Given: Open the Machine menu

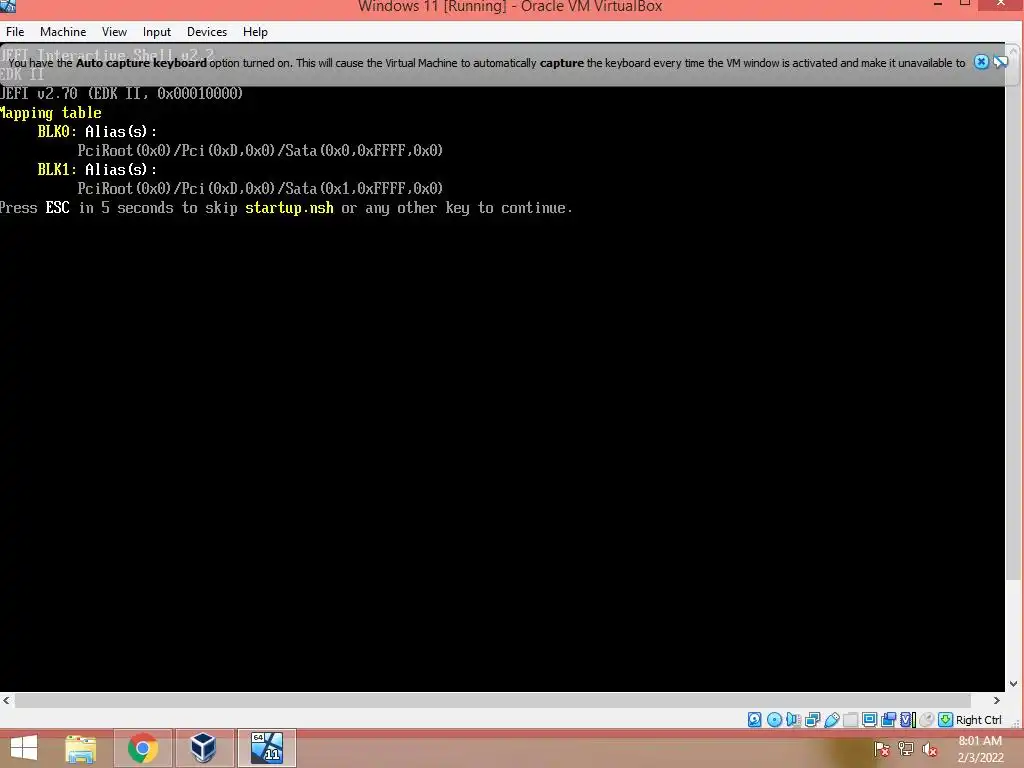Looking at the screenshot, I should pyautogui.click(x=63, y=32).
